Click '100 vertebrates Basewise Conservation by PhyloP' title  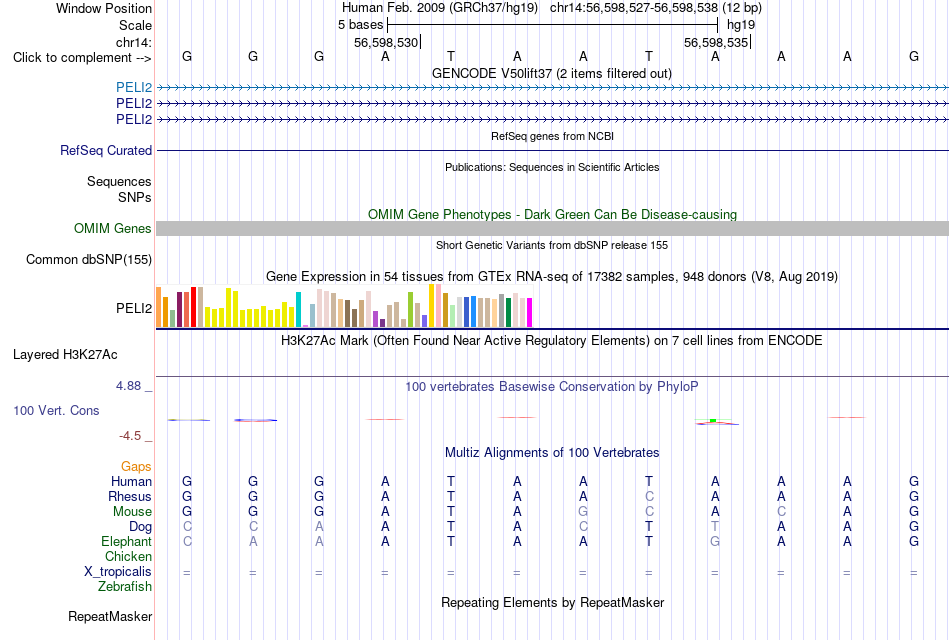point(552,387)
